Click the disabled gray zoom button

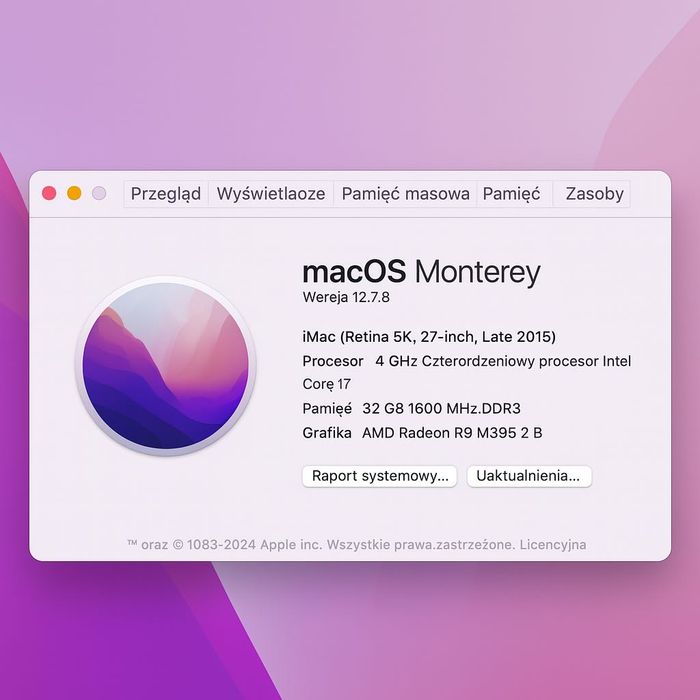point(99,193)
